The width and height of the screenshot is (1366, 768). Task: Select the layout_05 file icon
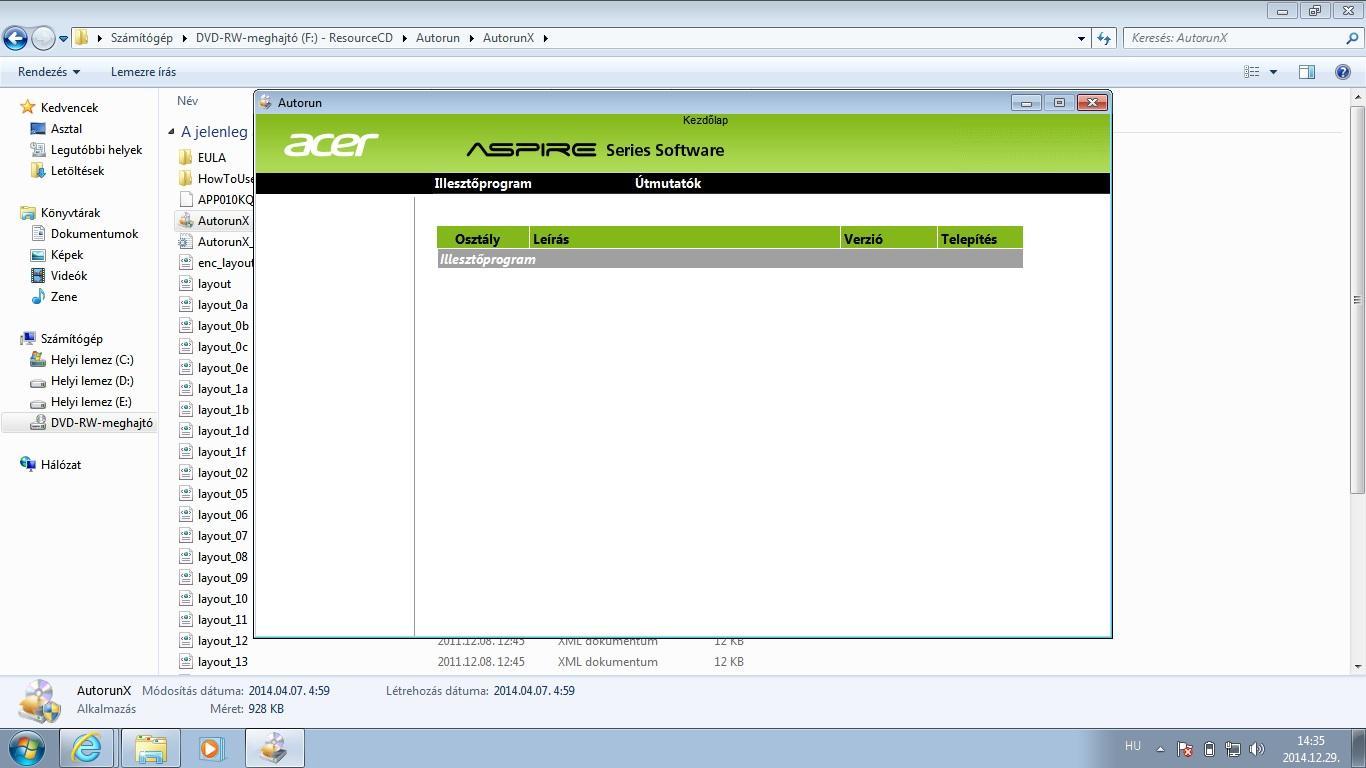(x=185, y=493)
